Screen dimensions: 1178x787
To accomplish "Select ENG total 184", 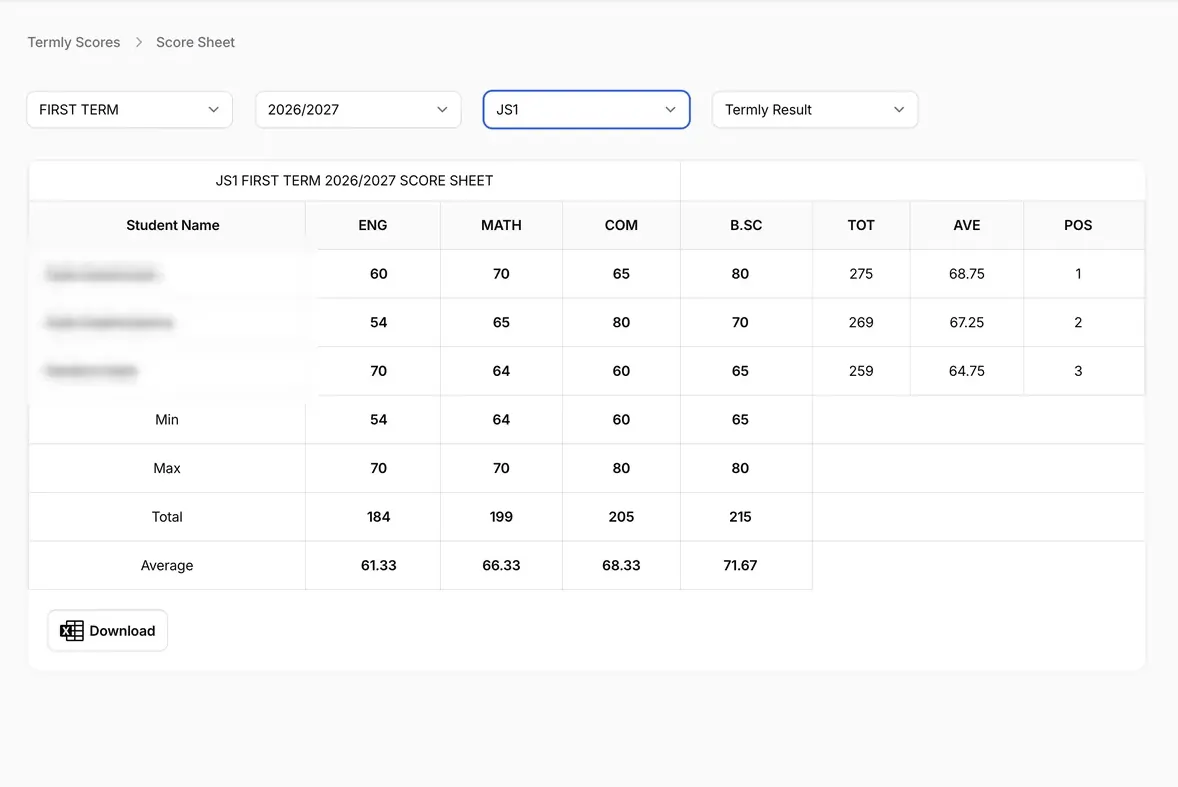I will pos(379,517).
